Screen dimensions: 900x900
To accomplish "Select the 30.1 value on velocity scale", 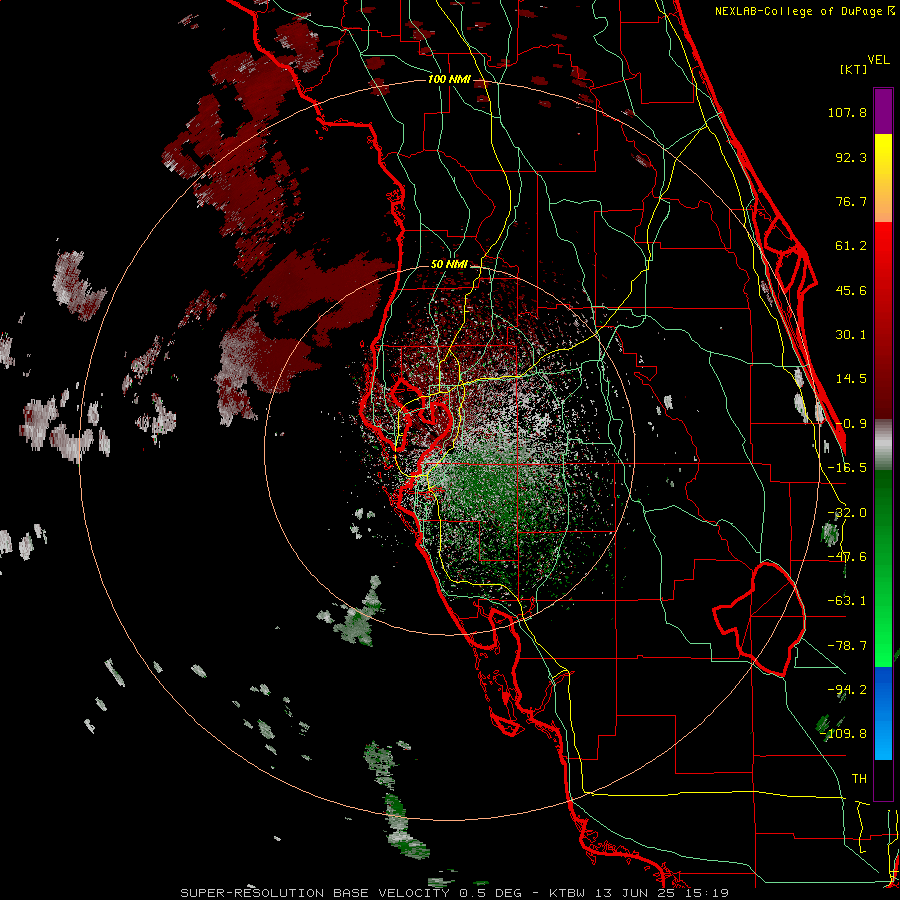I will 851,335.
